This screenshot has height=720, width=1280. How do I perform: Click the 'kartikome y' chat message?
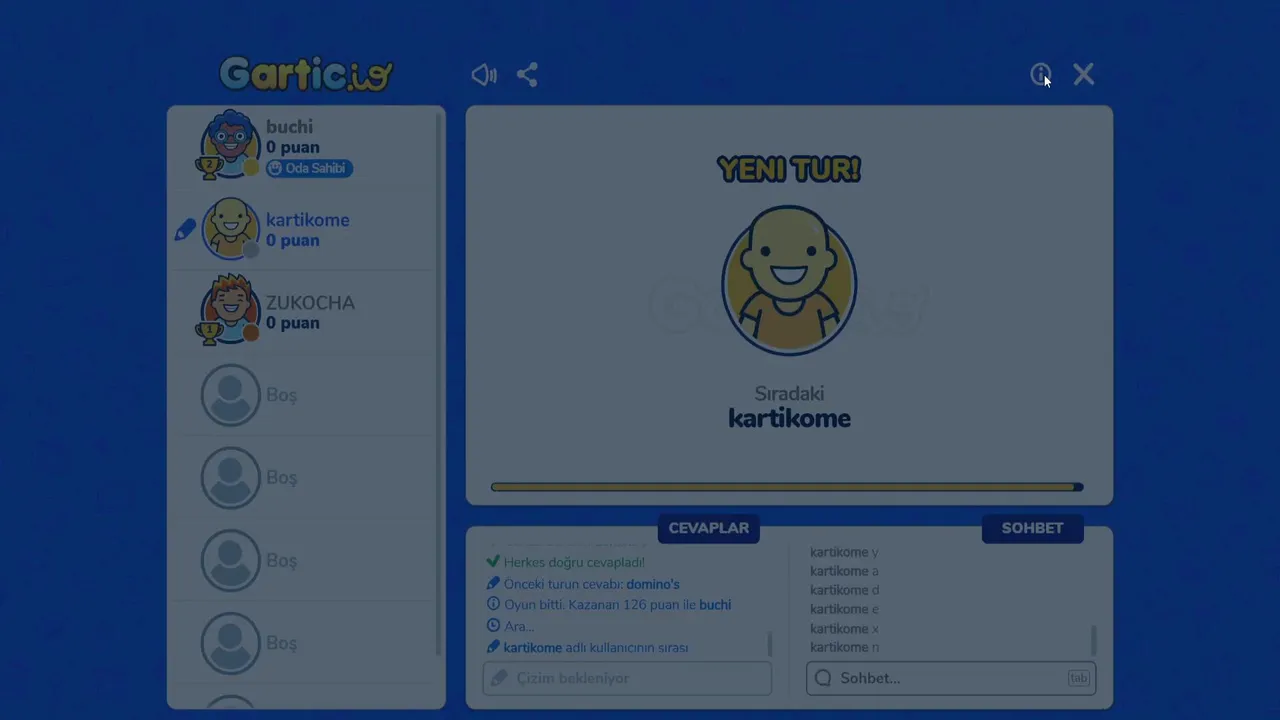point(844,552)
